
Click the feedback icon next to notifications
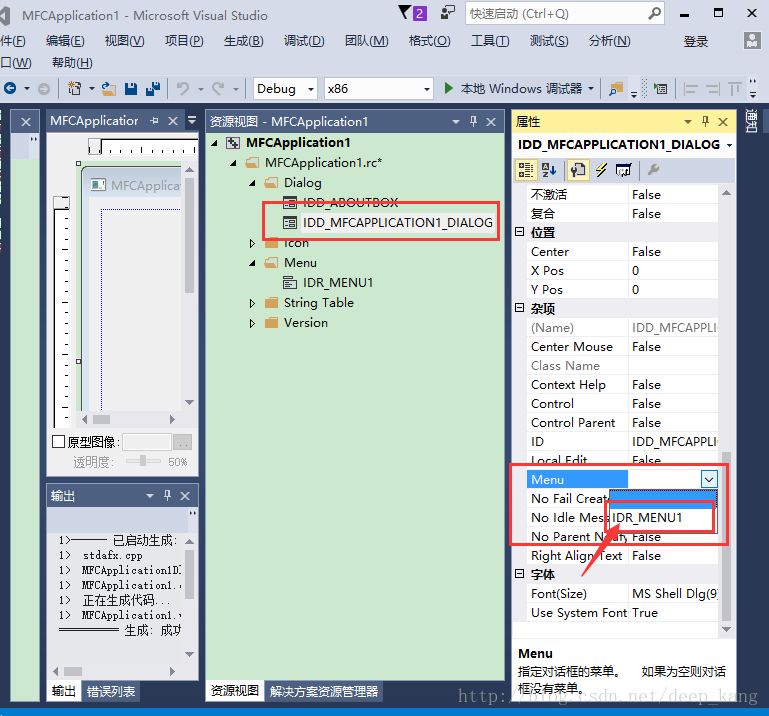447,13
